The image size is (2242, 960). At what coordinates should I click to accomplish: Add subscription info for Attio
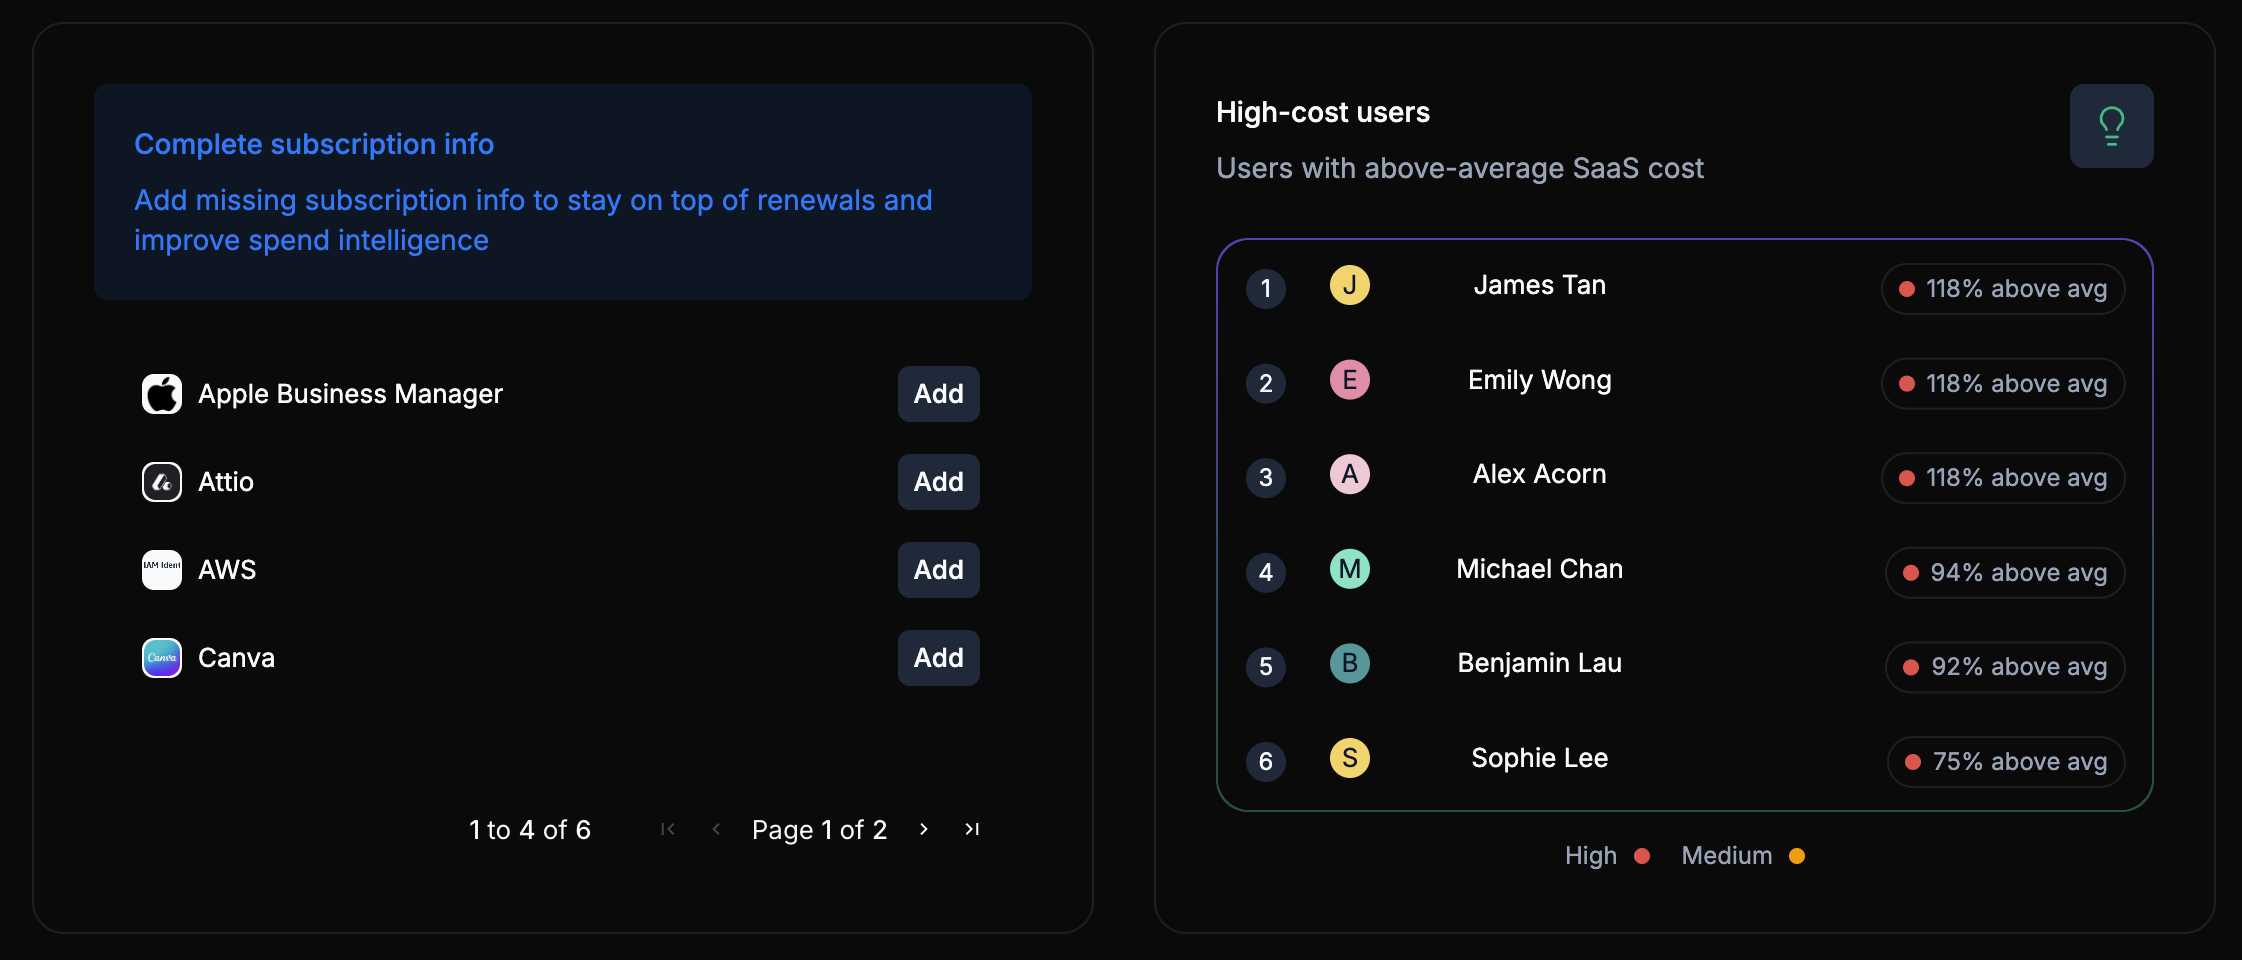[x=938, y=481]
